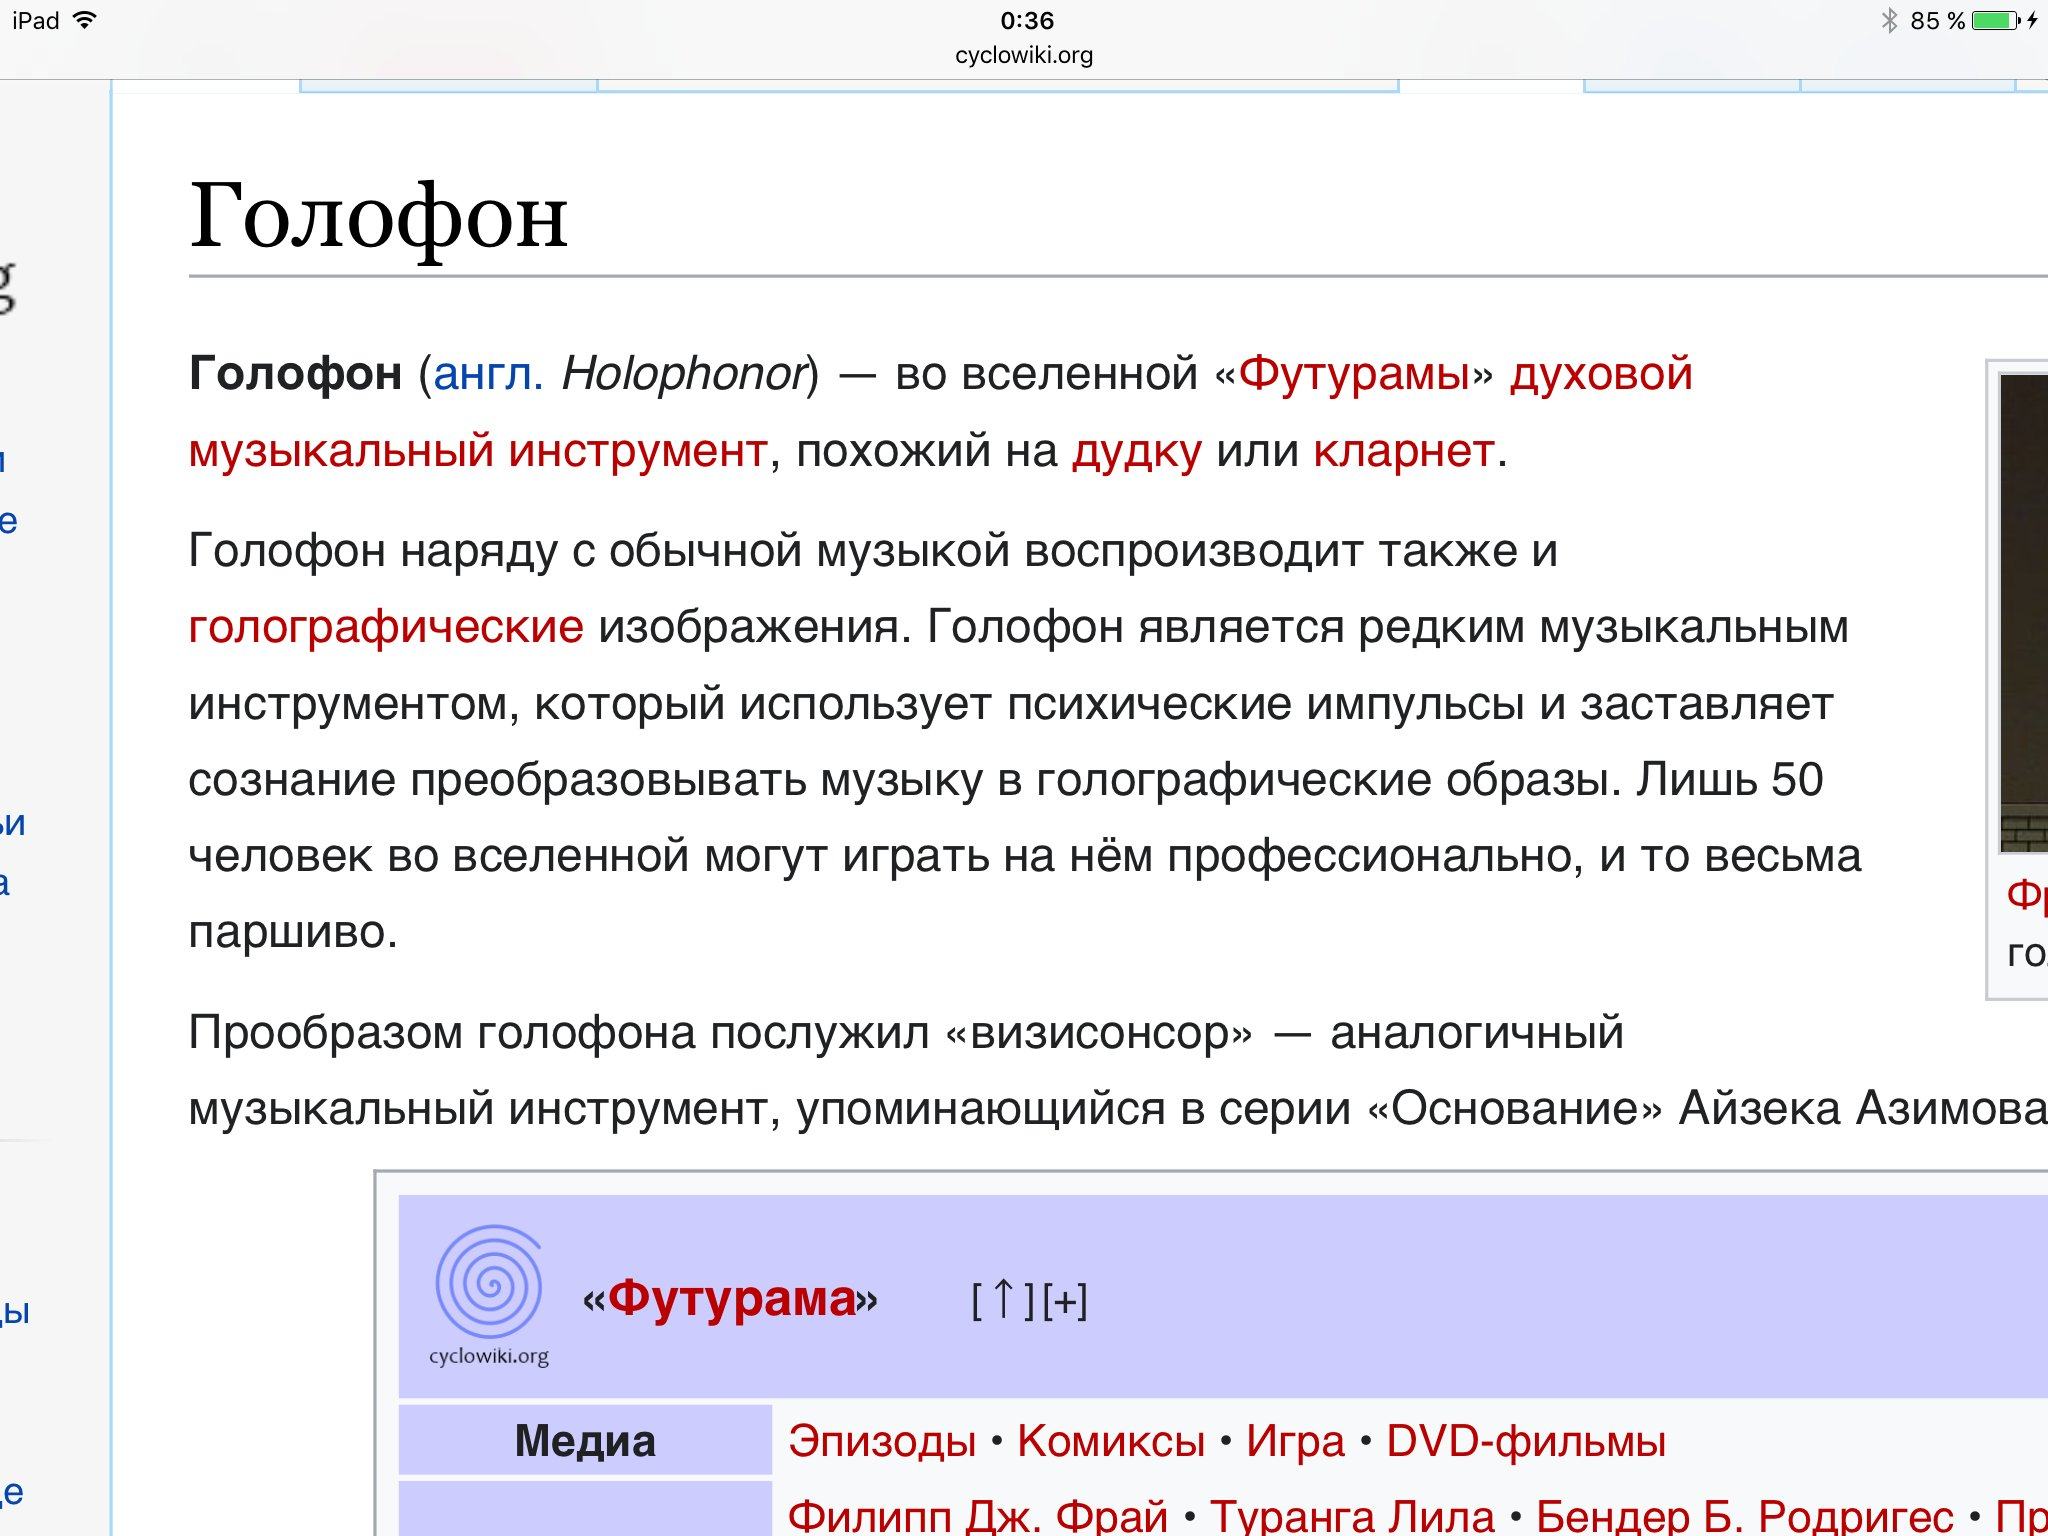Click the up arrow [↑] in Футурама navbox
The width and height of the screenshot is (2048, 1536).
(x=1003, y=1300)
